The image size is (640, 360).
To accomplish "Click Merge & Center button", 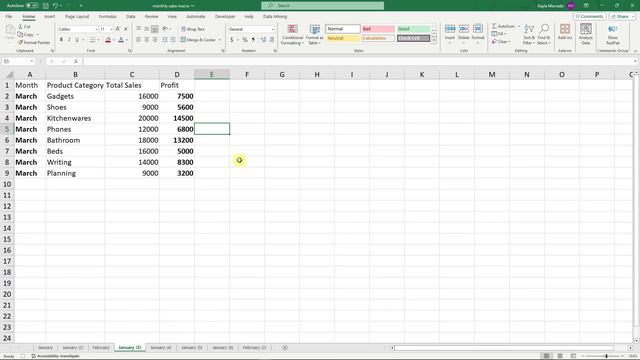I will pos(198,40).
